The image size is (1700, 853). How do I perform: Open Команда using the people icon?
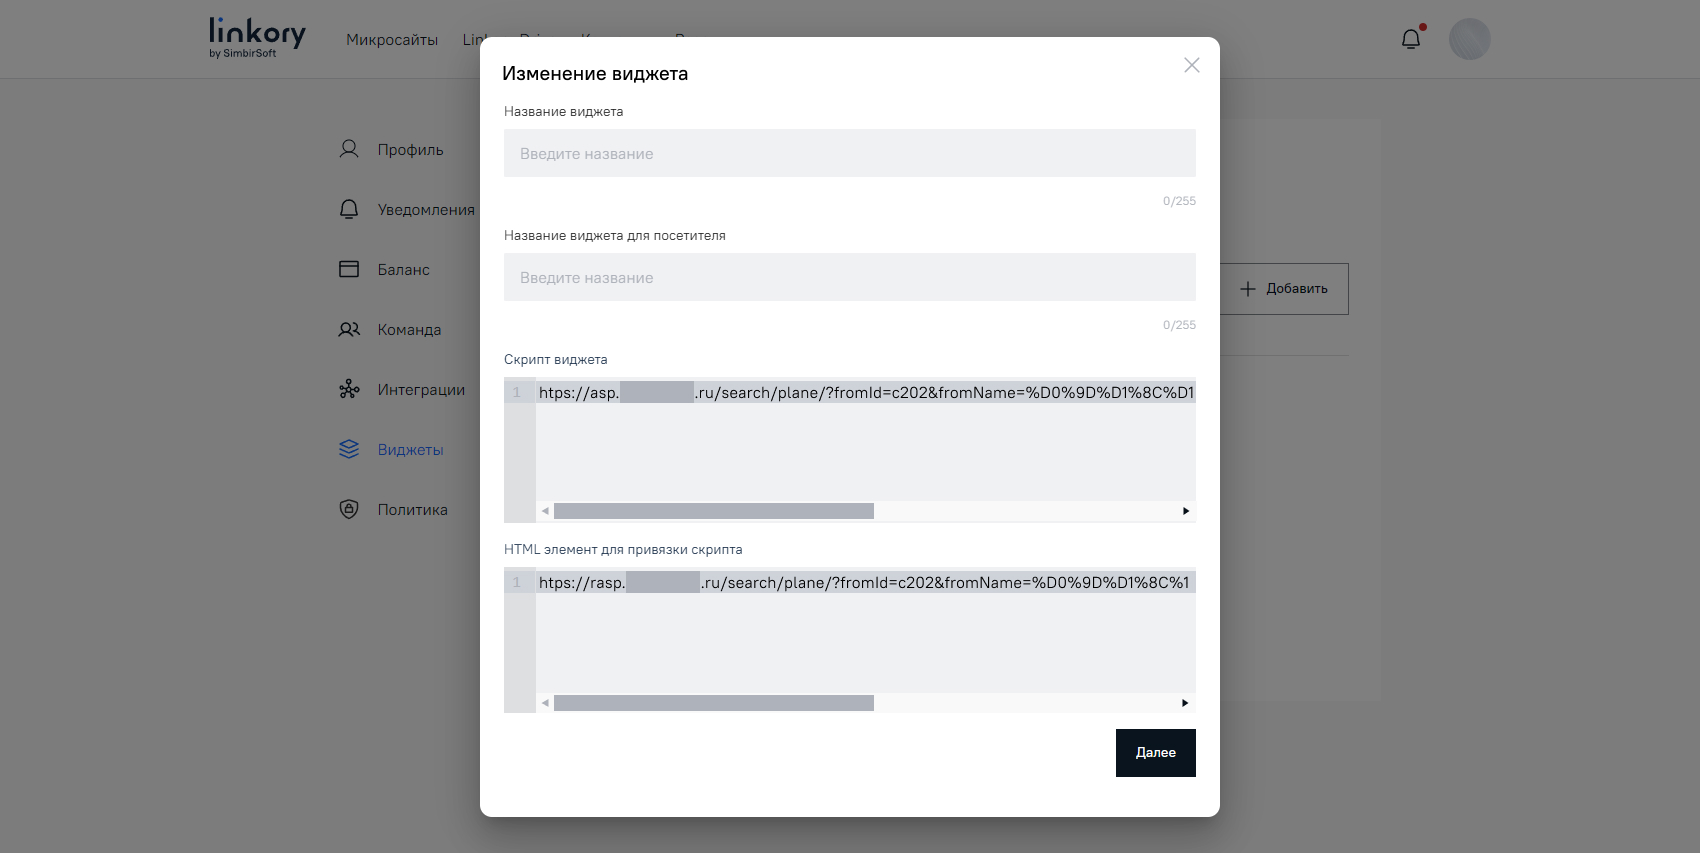[x=349, y=329]
